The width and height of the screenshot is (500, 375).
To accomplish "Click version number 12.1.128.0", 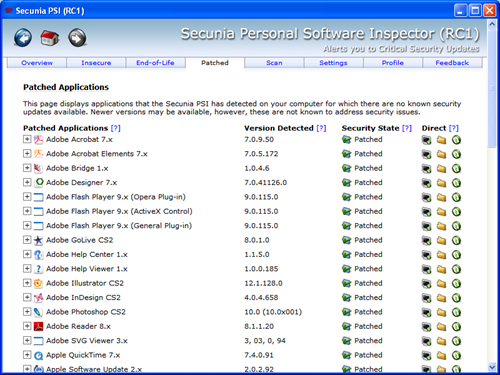I will [263, 283].
